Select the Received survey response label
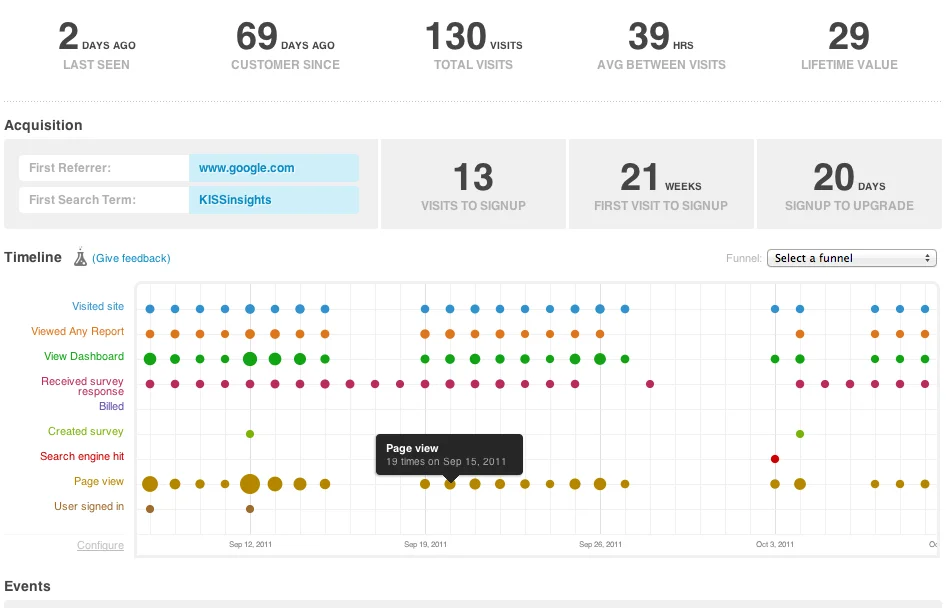 (82, 386)
